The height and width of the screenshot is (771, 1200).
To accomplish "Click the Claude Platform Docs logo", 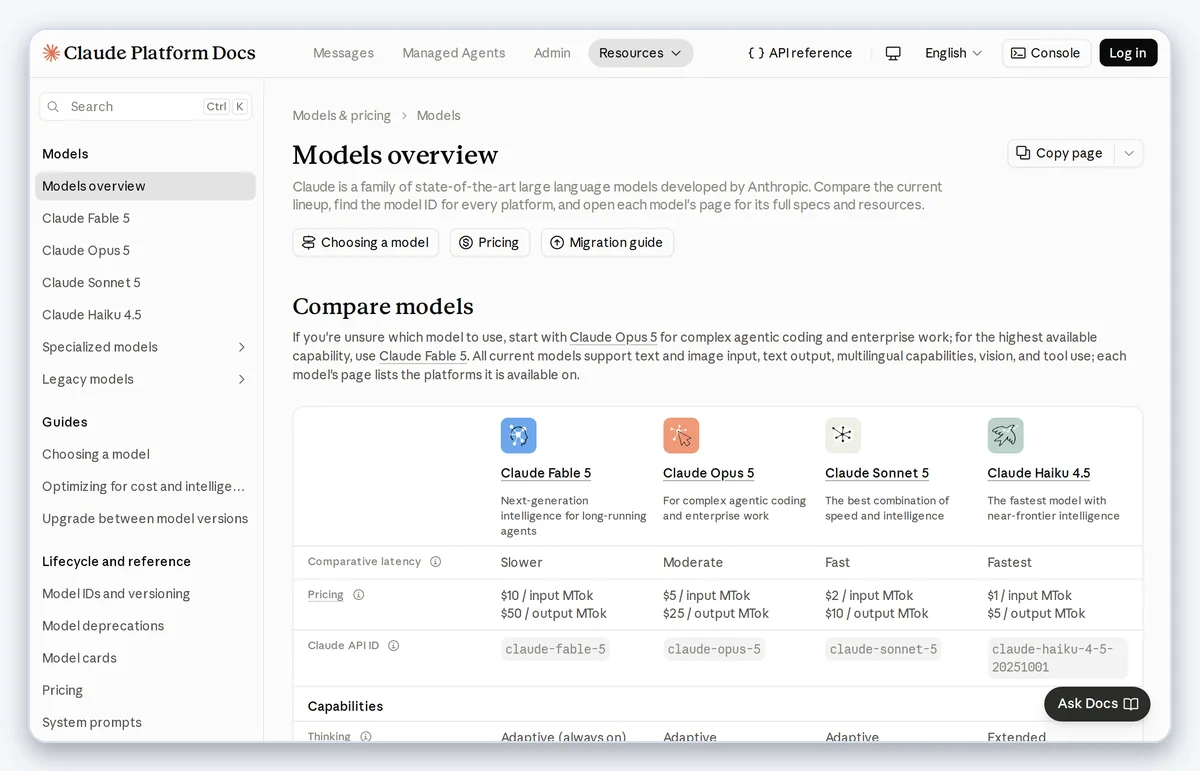I will [149, 53].
